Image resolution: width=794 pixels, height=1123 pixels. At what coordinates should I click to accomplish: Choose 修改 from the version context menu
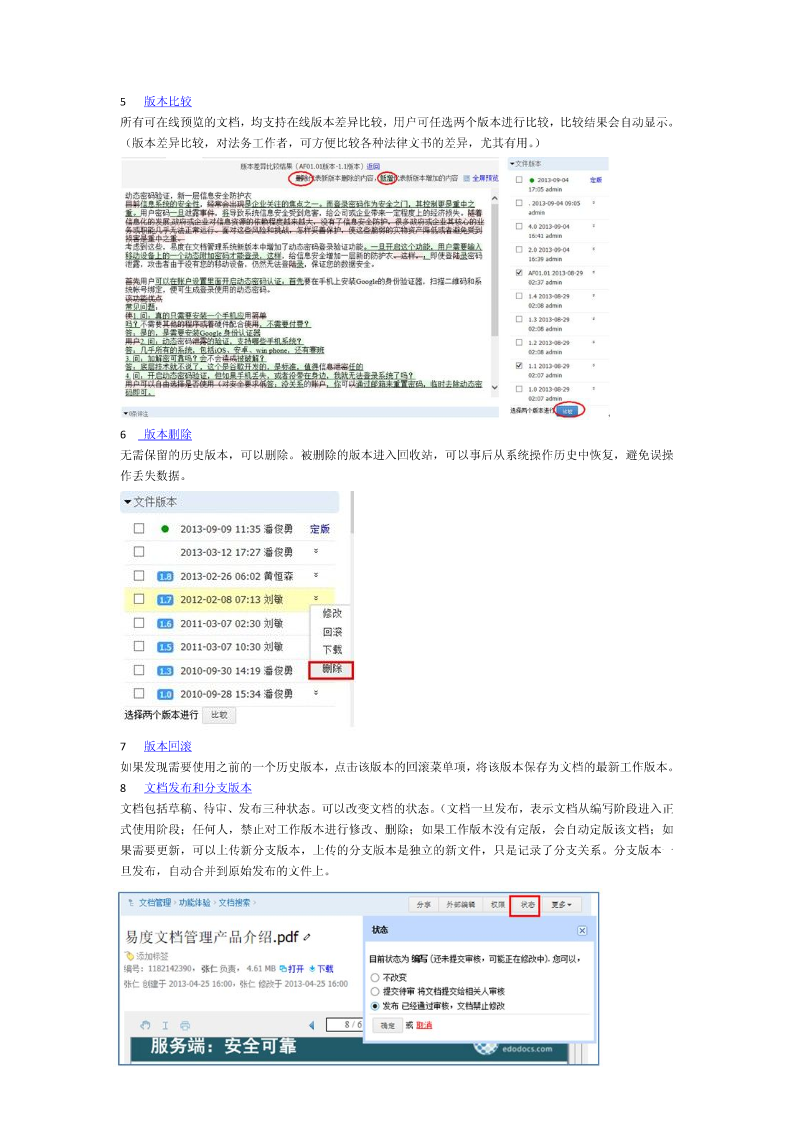click(332, 613)
